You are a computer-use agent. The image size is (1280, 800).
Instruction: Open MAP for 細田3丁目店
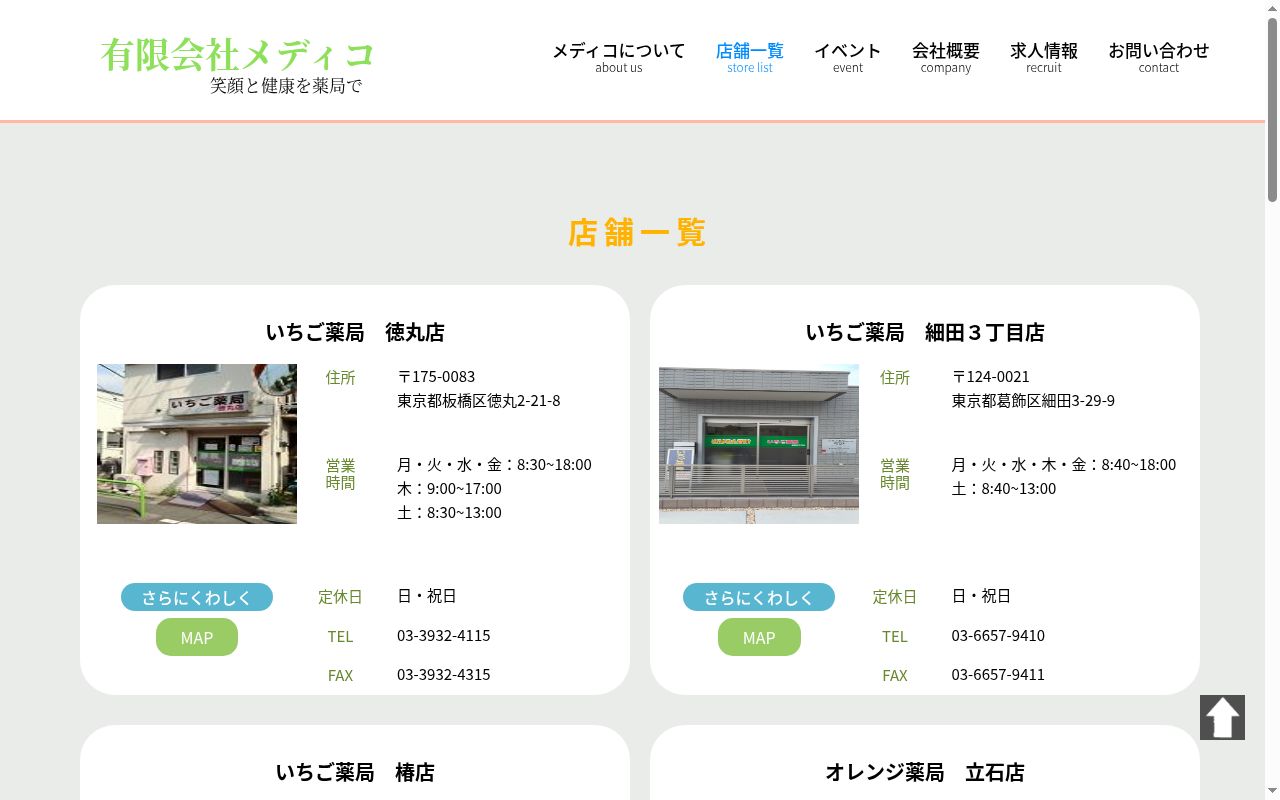pyautogui.click(x=759, y=637)
